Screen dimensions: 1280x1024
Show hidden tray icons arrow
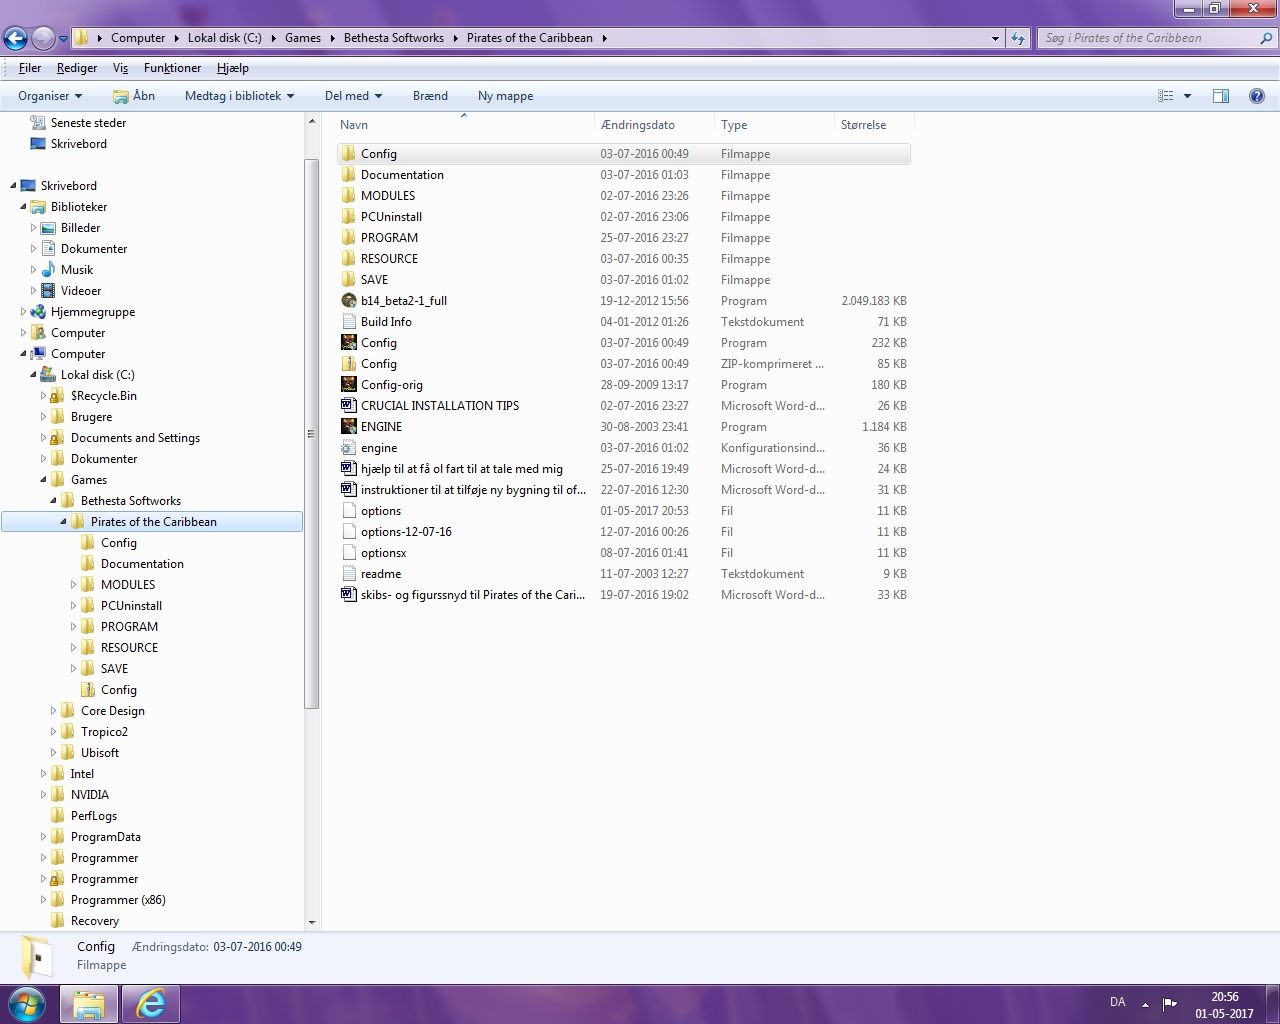click(1145, 1004)
